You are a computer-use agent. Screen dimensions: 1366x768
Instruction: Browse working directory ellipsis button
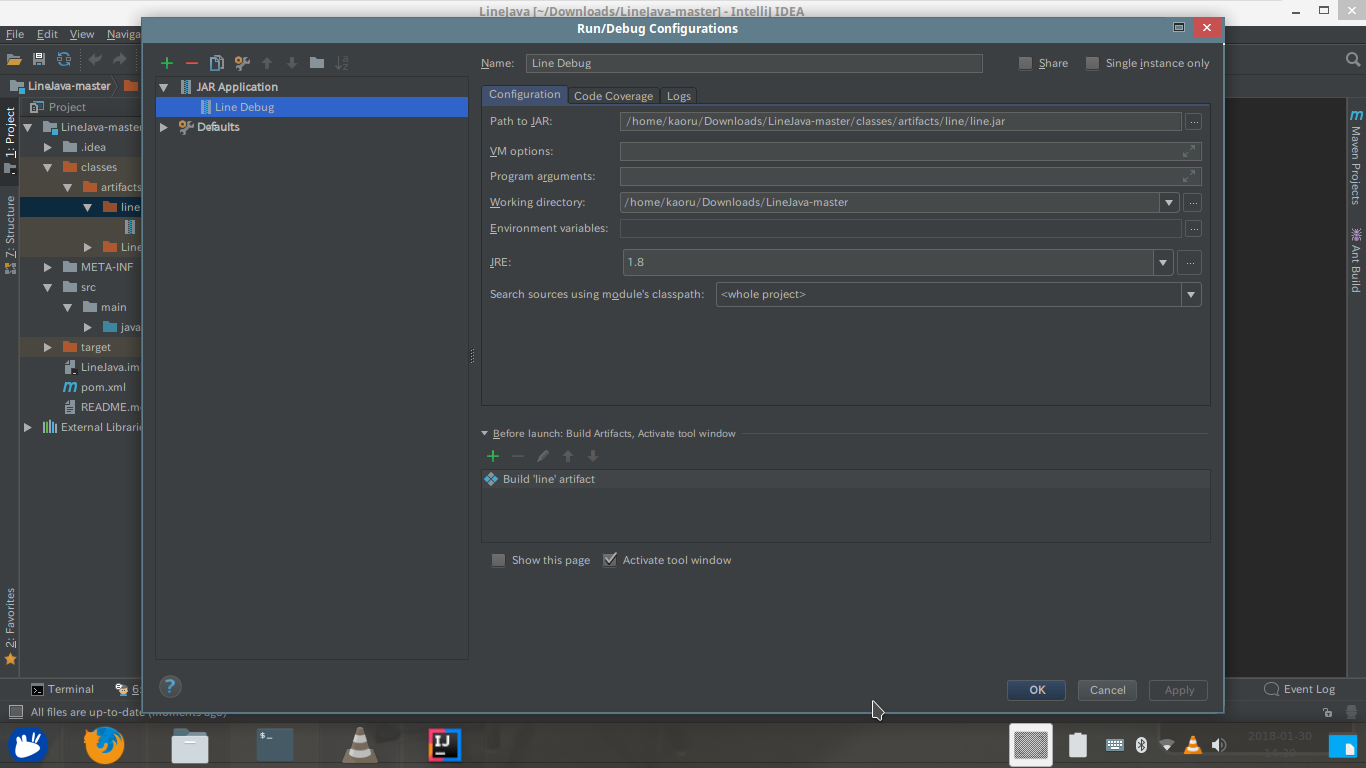pos(1193,202)
